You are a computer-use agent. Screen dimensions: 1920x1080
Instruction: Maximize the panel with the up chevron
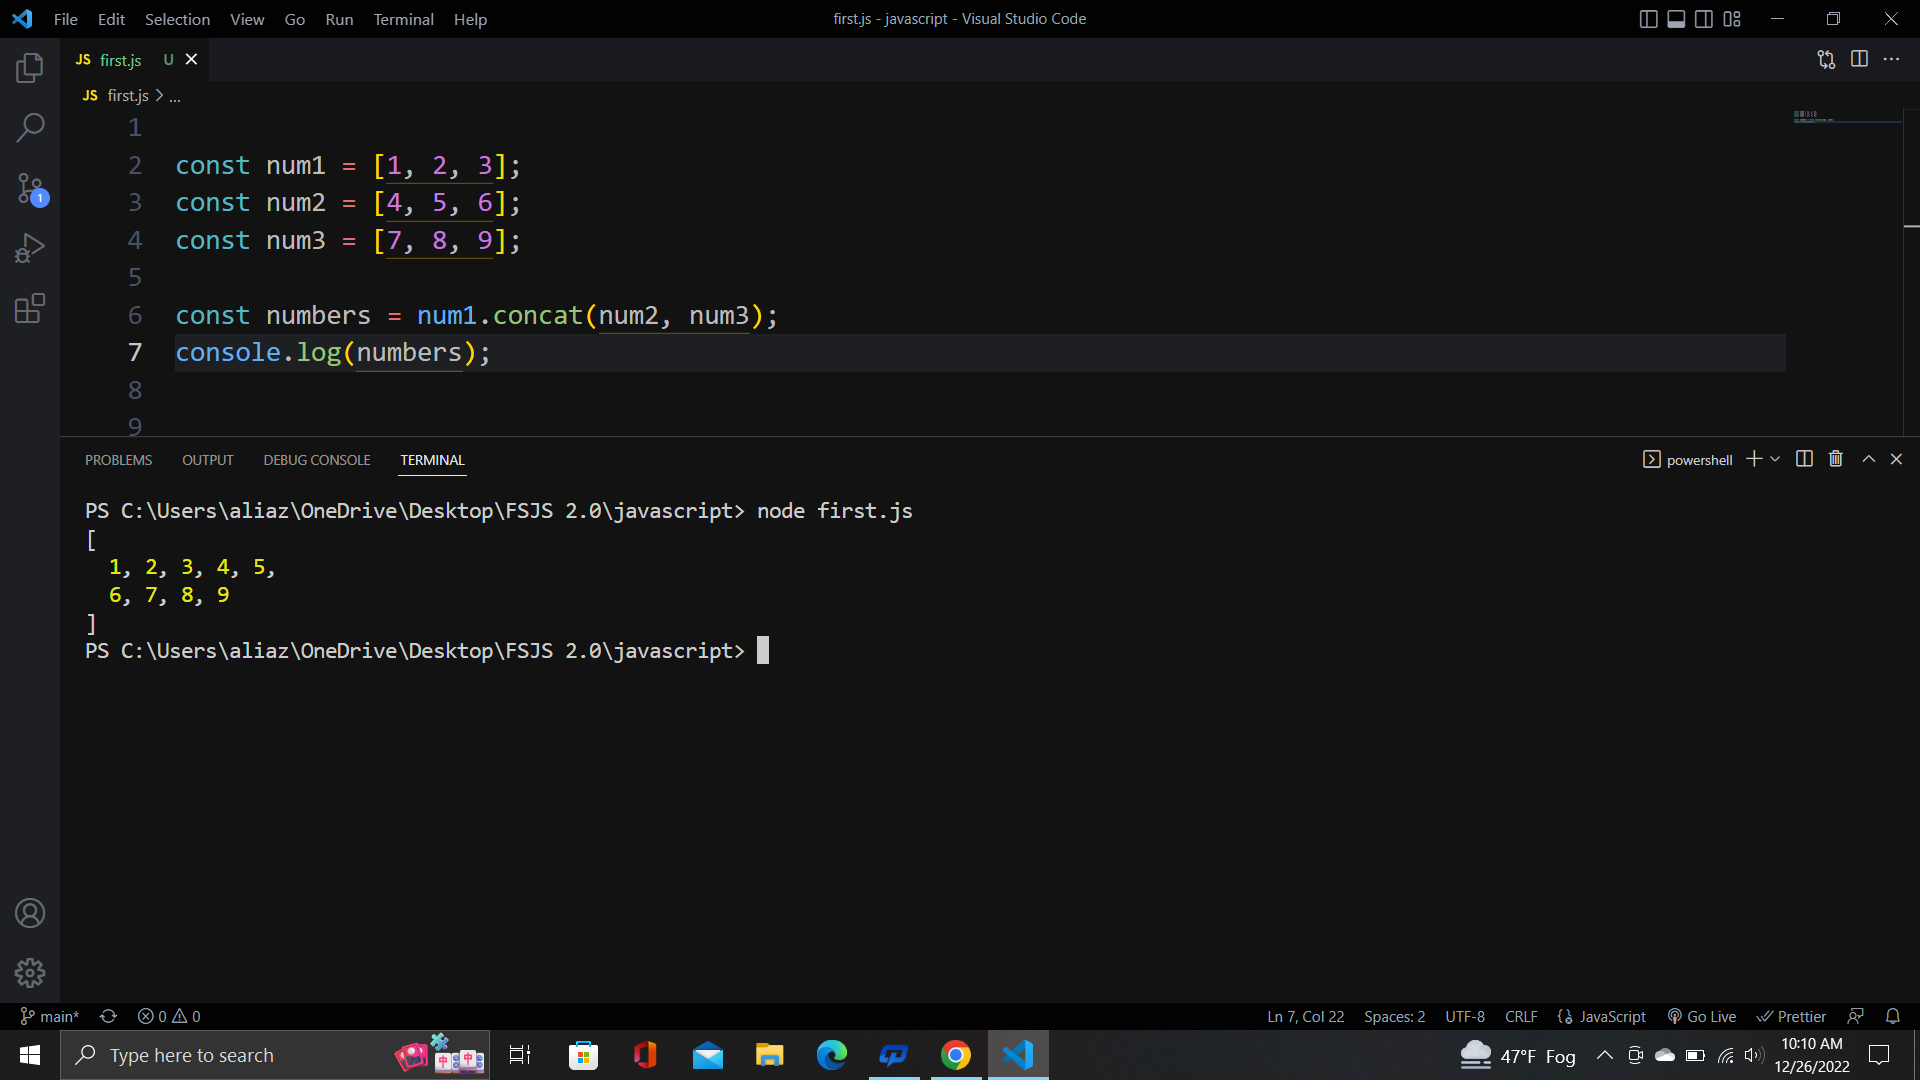point(1868,459)
